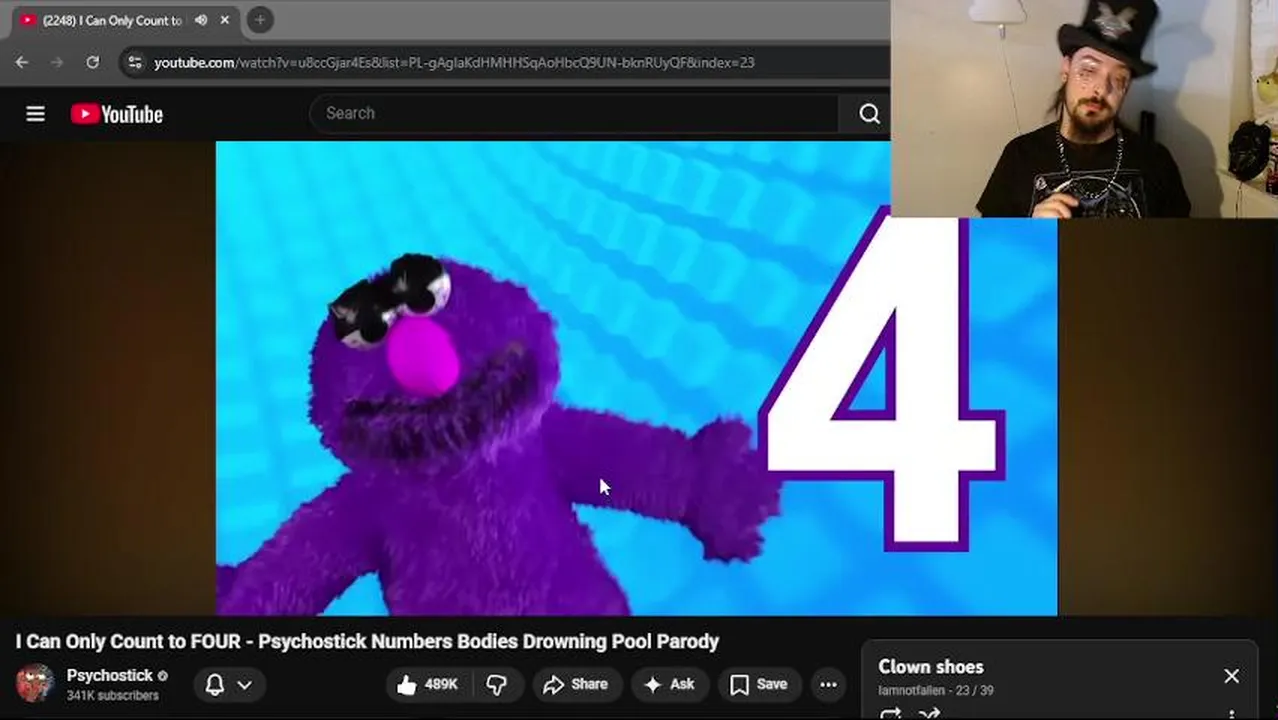Save video to a playlist
The image size is (1278, 720).
click(758, 684)
